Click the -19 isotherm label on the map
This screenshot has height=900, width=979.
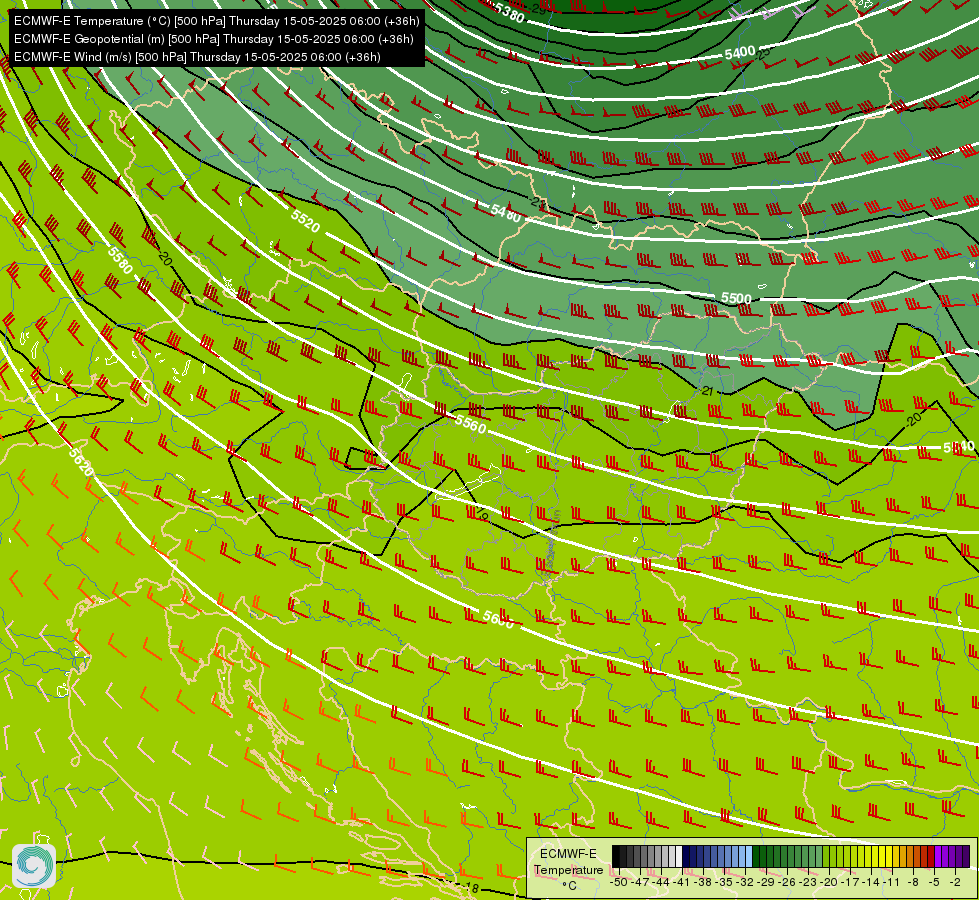pyautogui.click(x=481, y=513)
